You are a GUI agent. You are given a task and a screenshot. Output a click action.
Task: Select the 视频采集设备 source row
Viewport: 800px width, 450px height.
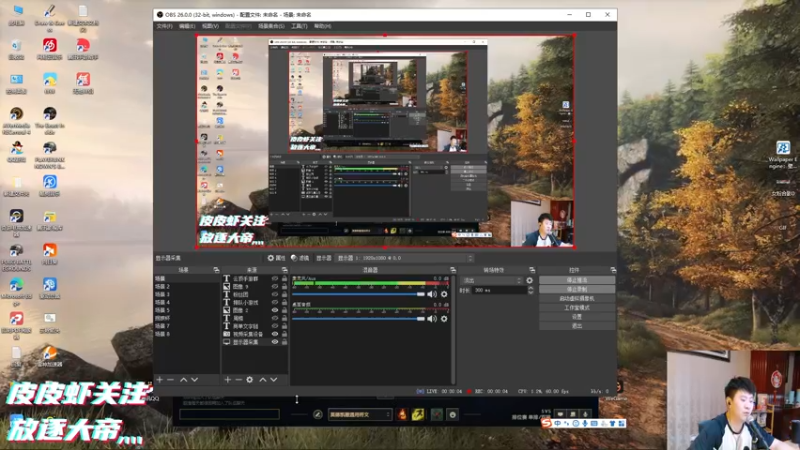(x=255, y=334)
